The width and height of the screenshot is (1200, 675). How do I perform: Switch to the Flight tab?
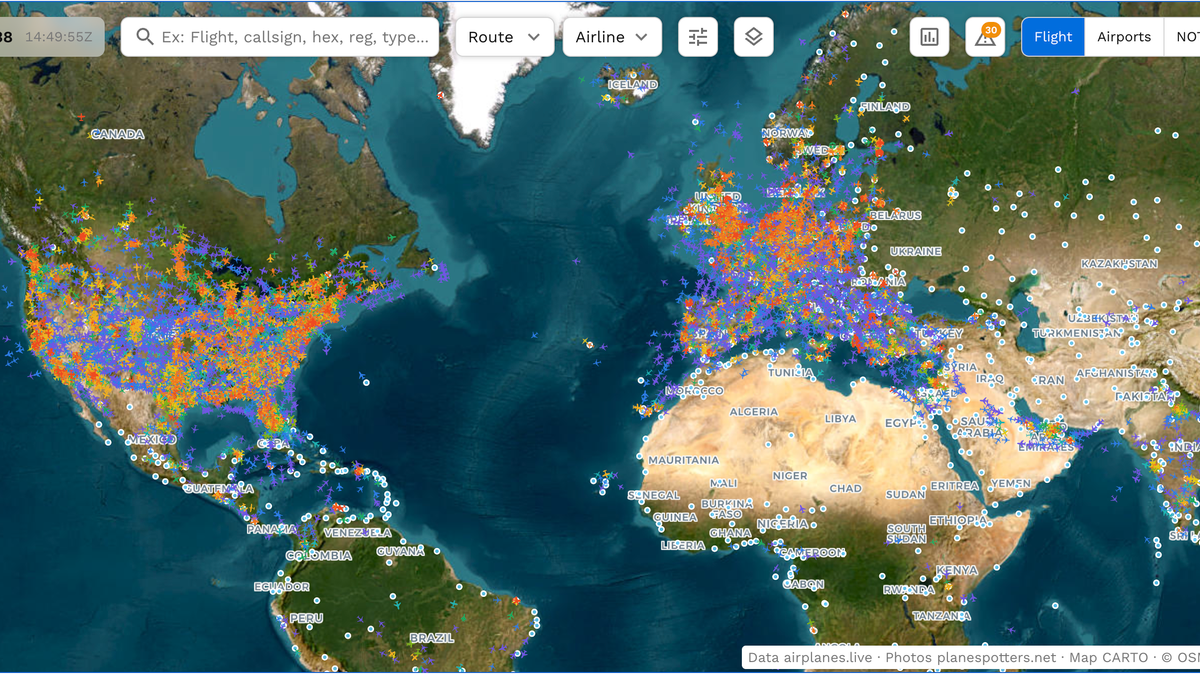click(1053, 37)
